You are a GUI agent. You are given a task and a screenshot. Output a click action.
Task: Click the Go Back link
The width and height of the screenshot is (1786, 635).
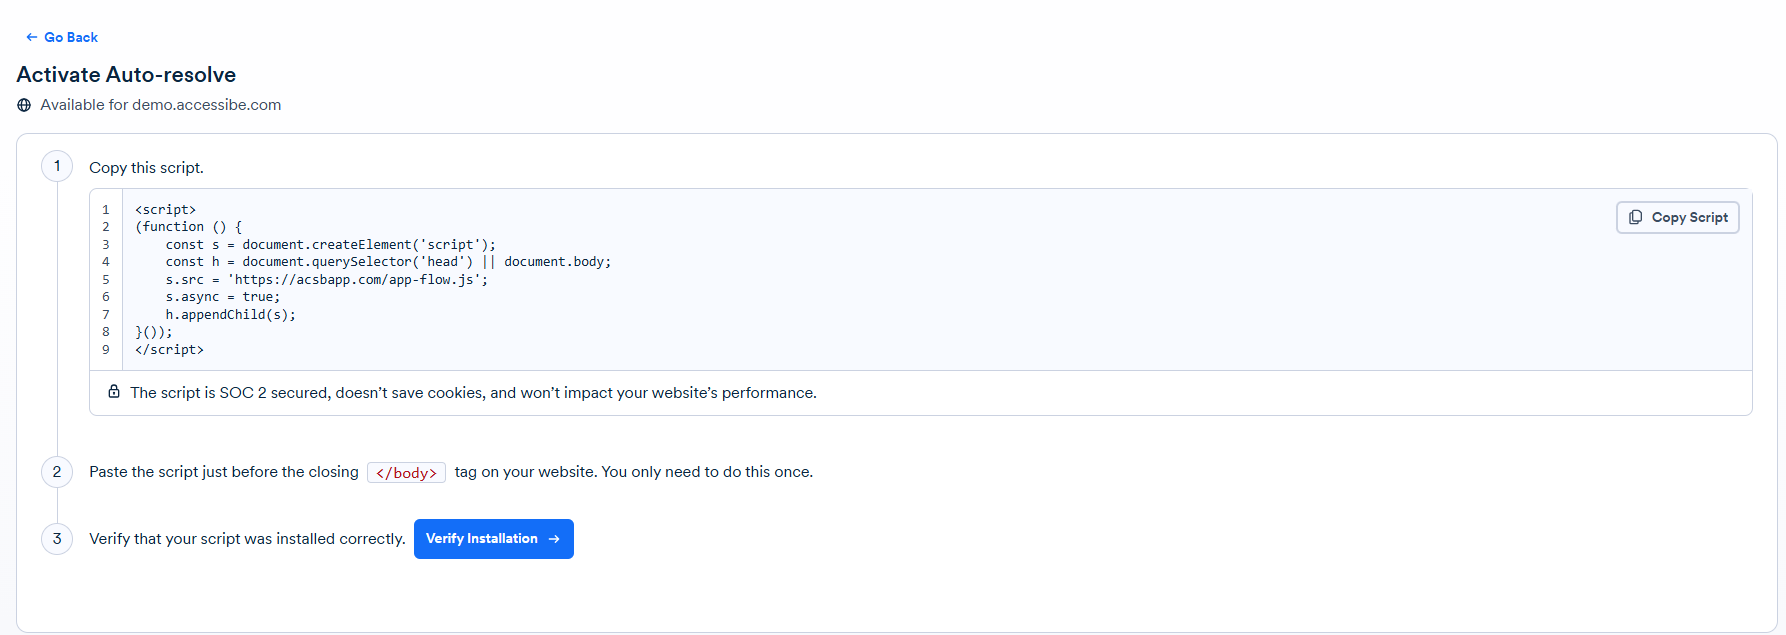click(61, 37)
